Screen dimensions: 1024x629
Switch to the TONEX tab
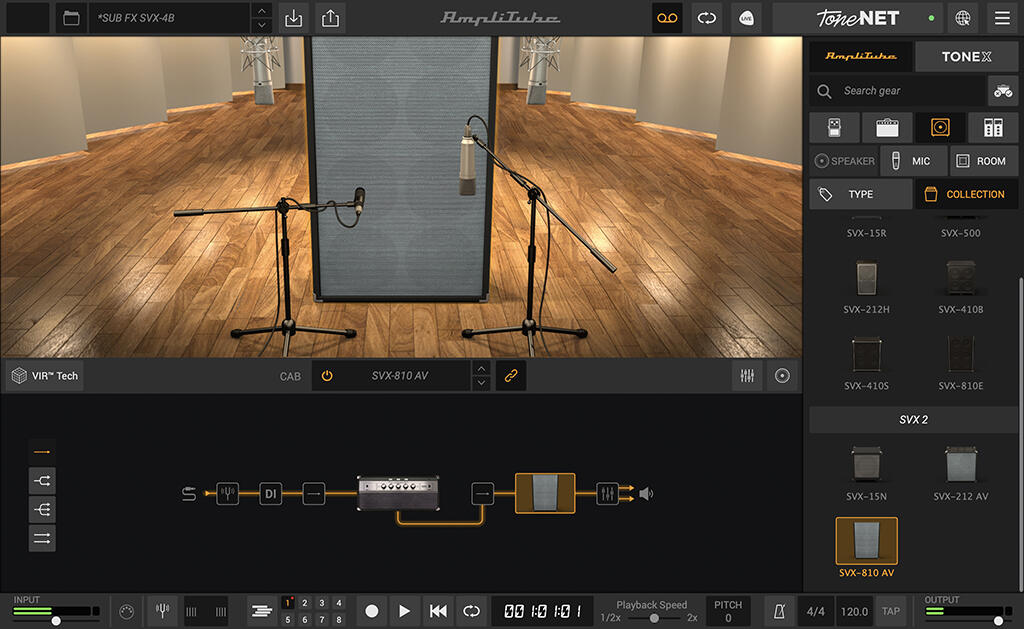click(x=966, y=56)
